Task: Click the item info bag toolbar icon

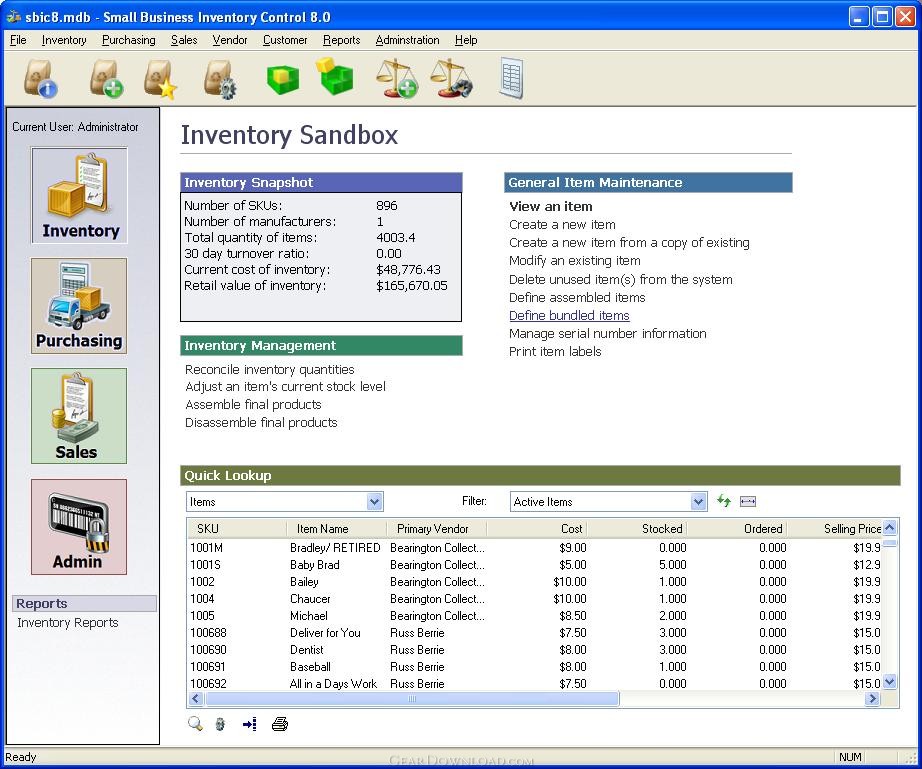Action: (40, 79)
